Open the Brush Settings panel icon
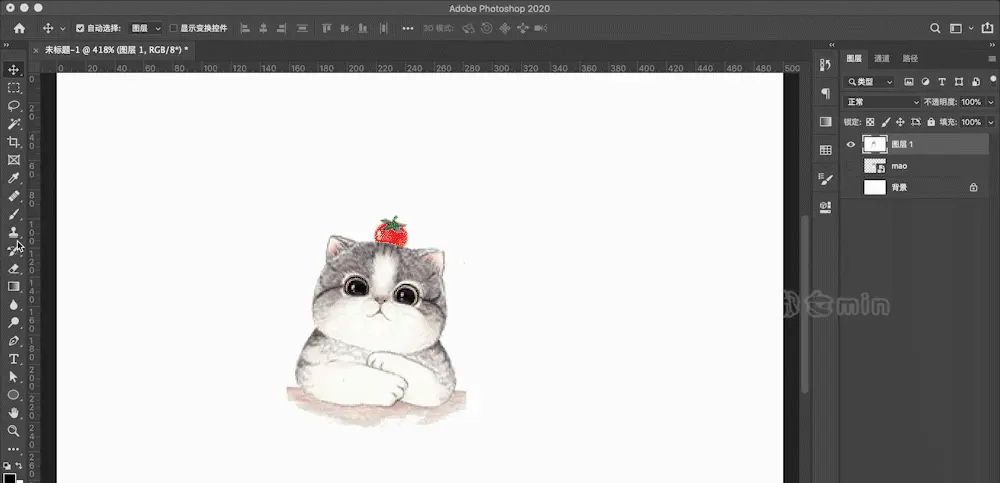This screenshot has width=1000, height=483. (825, 179)
